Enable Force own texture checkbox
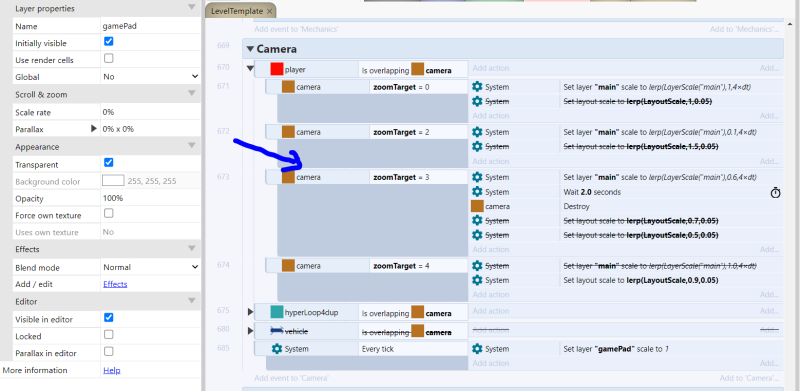This screenshot has height=391, width=800. (x=108, y=213)
